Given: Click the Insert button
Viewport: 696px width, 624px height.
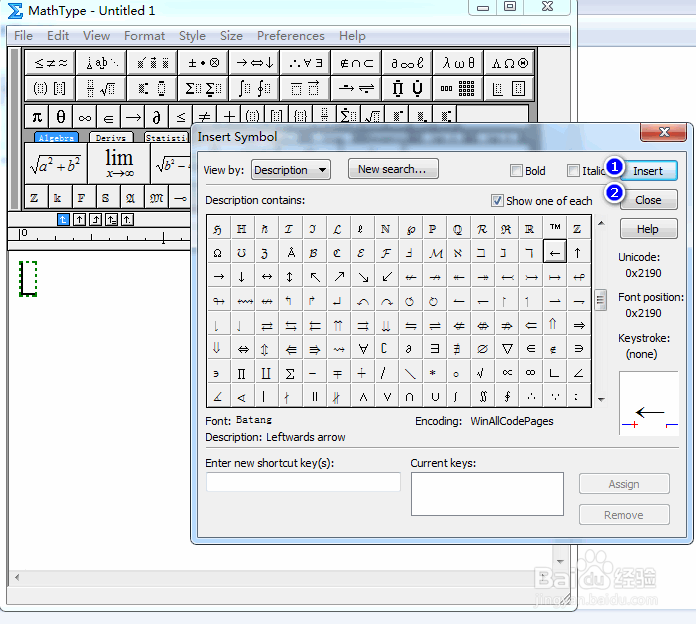Looking at the screenshot, I should click(x=648, y=171).
